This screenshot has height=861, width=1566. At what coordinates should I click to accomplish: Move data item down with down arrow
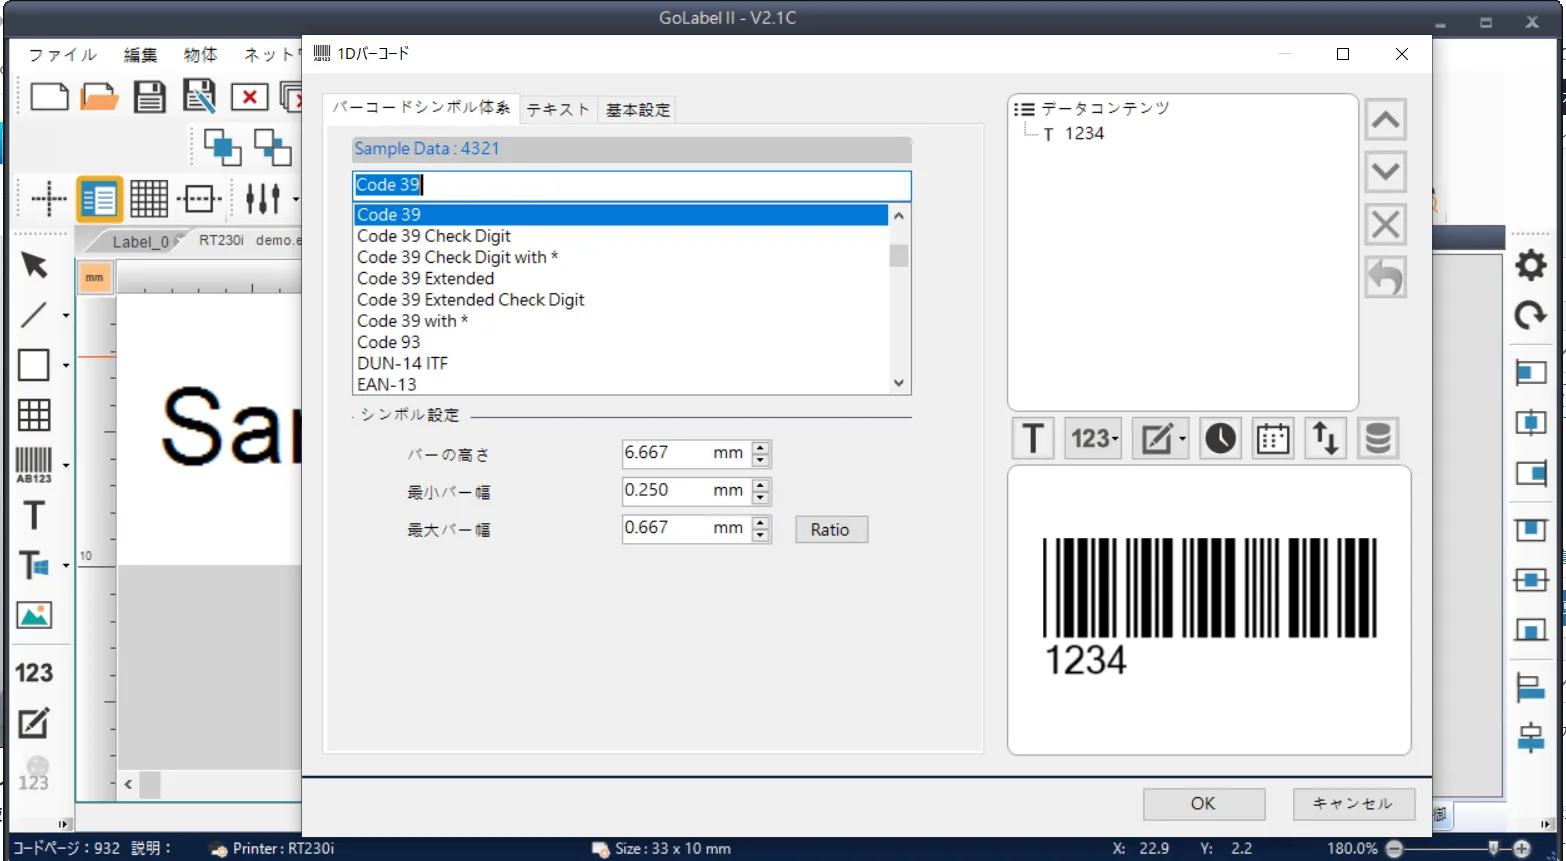coord(1385,172)
